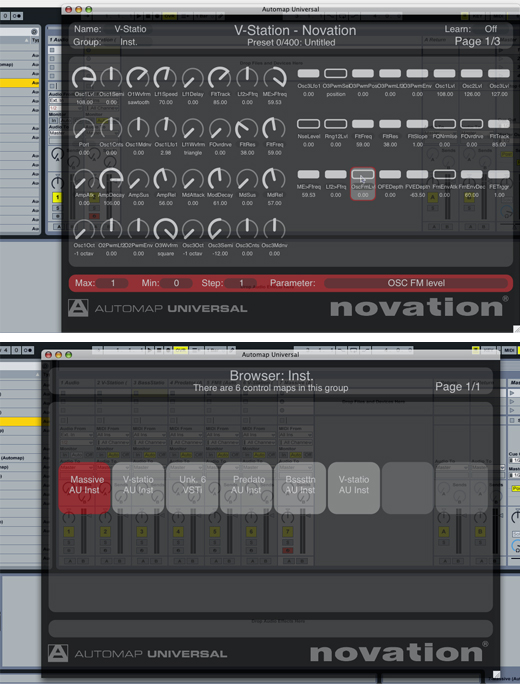Viewport: 520px width, 684px height.
Task: Click the MdAttack knob
Action: pos(192,179)
